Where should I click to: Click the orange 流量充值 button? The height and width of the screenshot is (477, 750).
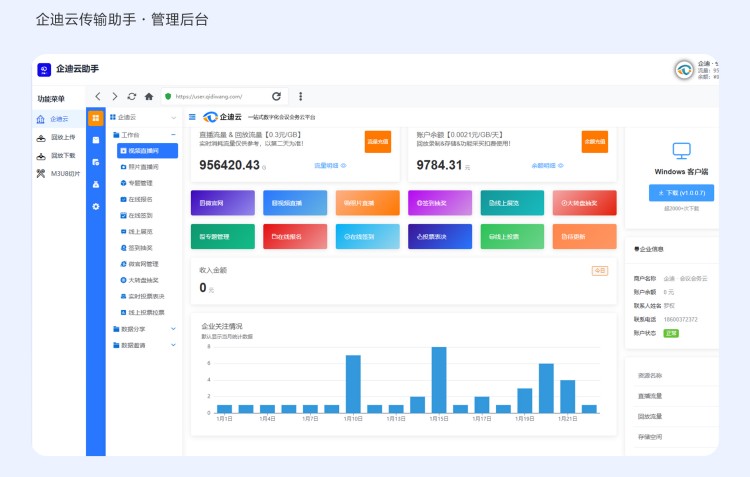(x=377, y=142)
